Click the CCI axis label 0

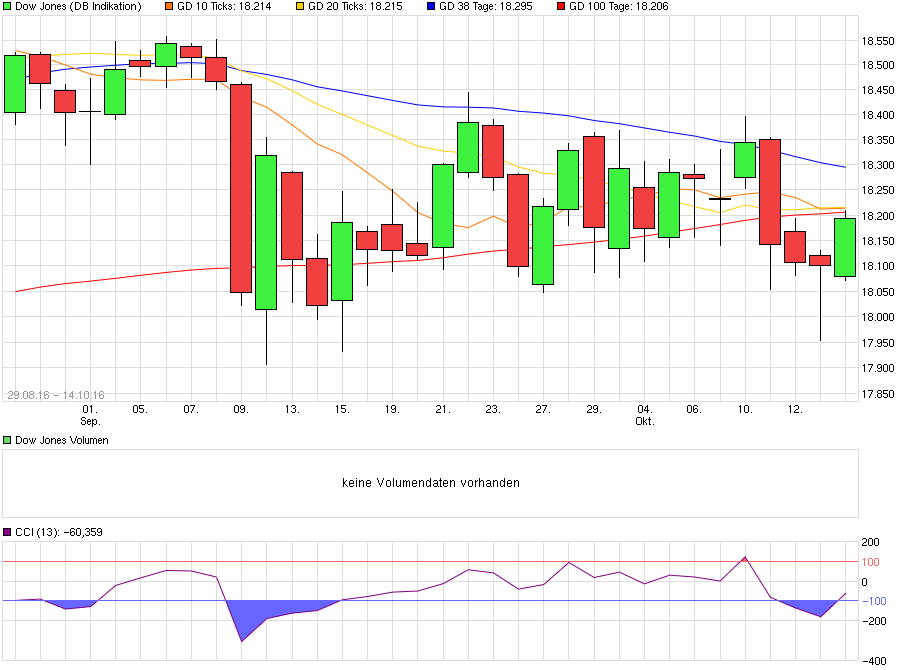[864, 582]
